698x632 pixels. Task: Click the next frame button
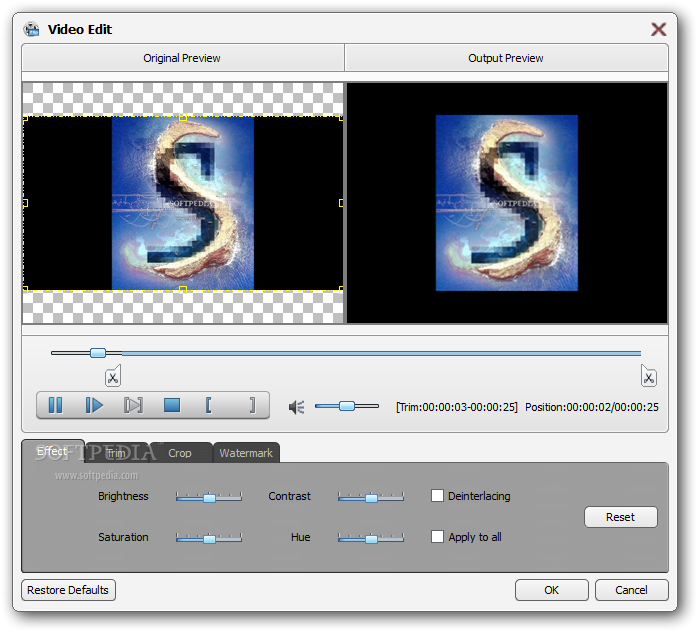coord(133,405)
